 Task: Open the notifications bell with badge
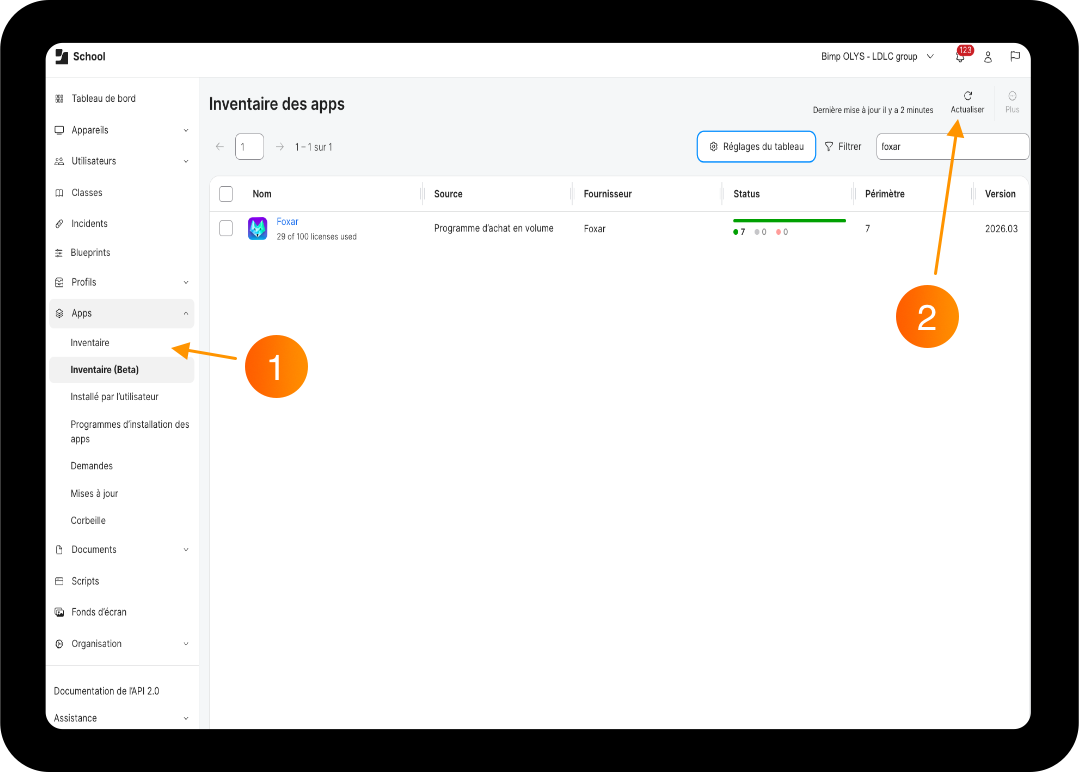click(962, 55)
